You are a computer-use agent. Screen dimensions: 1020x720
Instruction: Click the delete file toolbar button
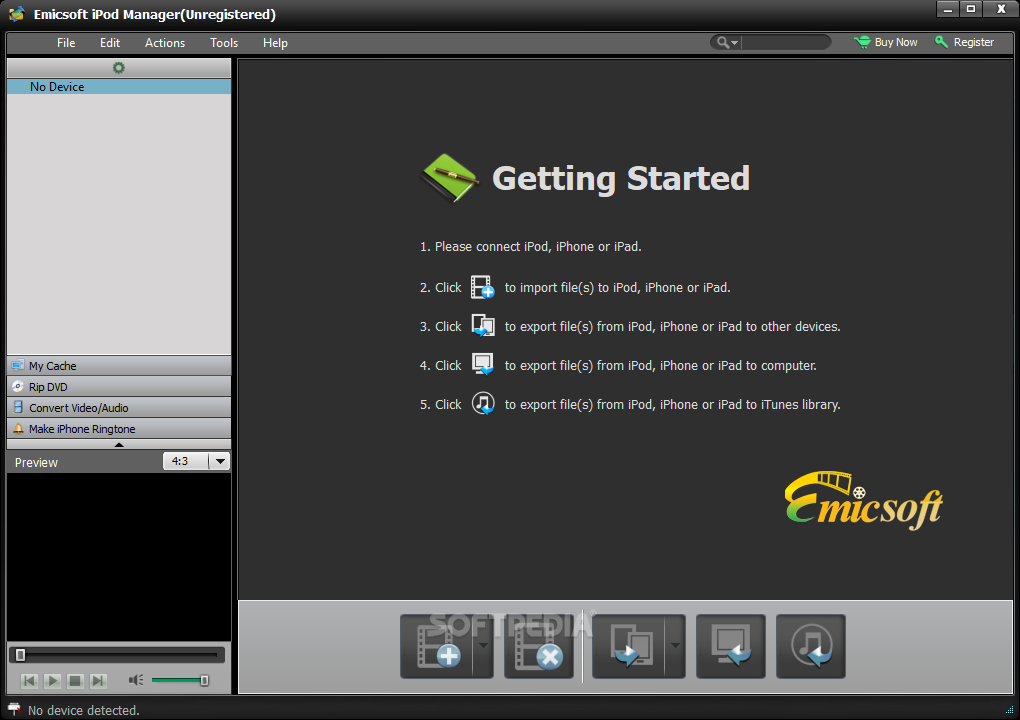tap(538, 646)
